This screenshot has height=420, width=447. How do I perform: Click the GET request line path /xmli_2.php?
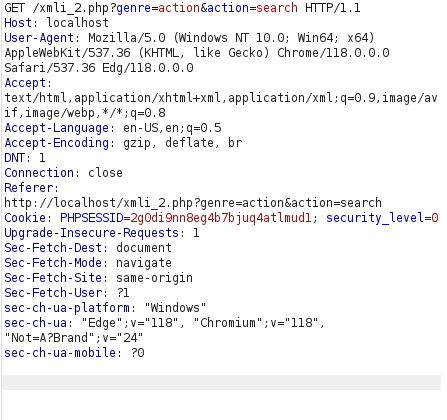(x=71, y=8)
